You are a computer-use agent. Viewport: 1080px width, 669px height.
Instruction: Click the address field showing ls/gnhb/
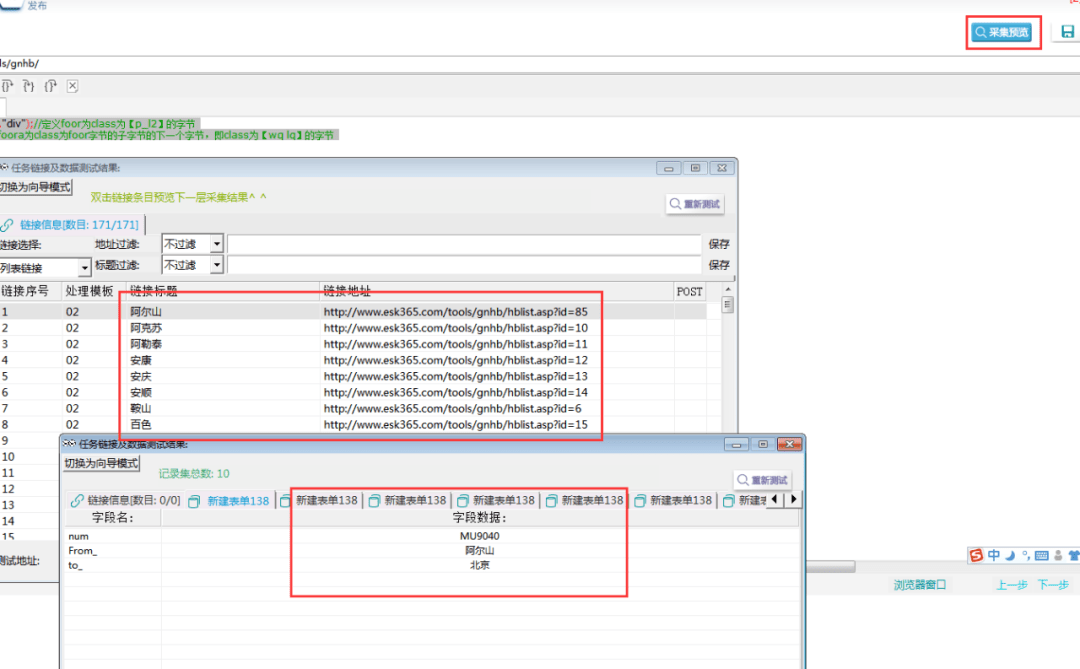[x=540, y=63]
